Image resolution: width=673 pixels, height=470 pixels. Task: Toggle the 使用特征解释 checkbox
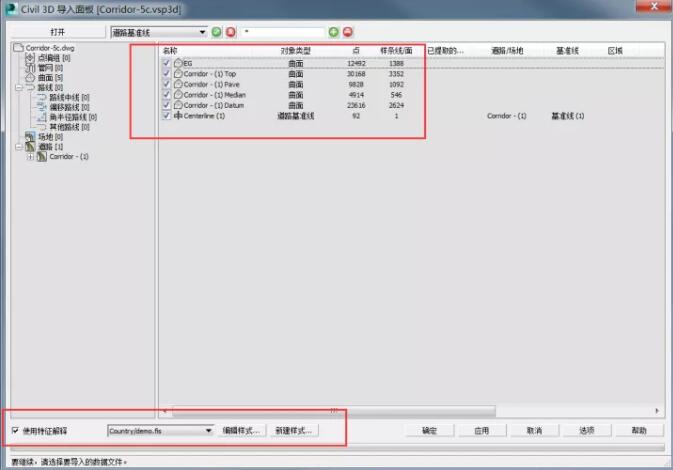(15, 430)
